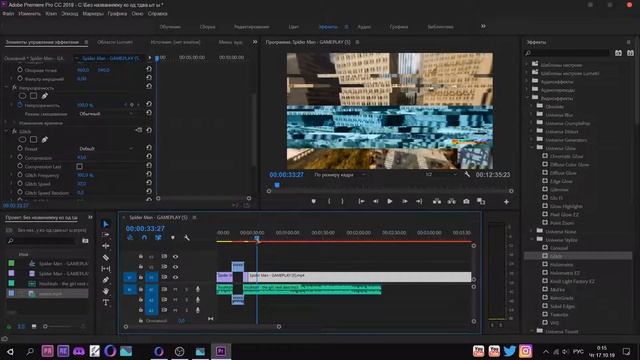Switch to the Color workspace tab
The image size is (640, 360).
(293, 27)
